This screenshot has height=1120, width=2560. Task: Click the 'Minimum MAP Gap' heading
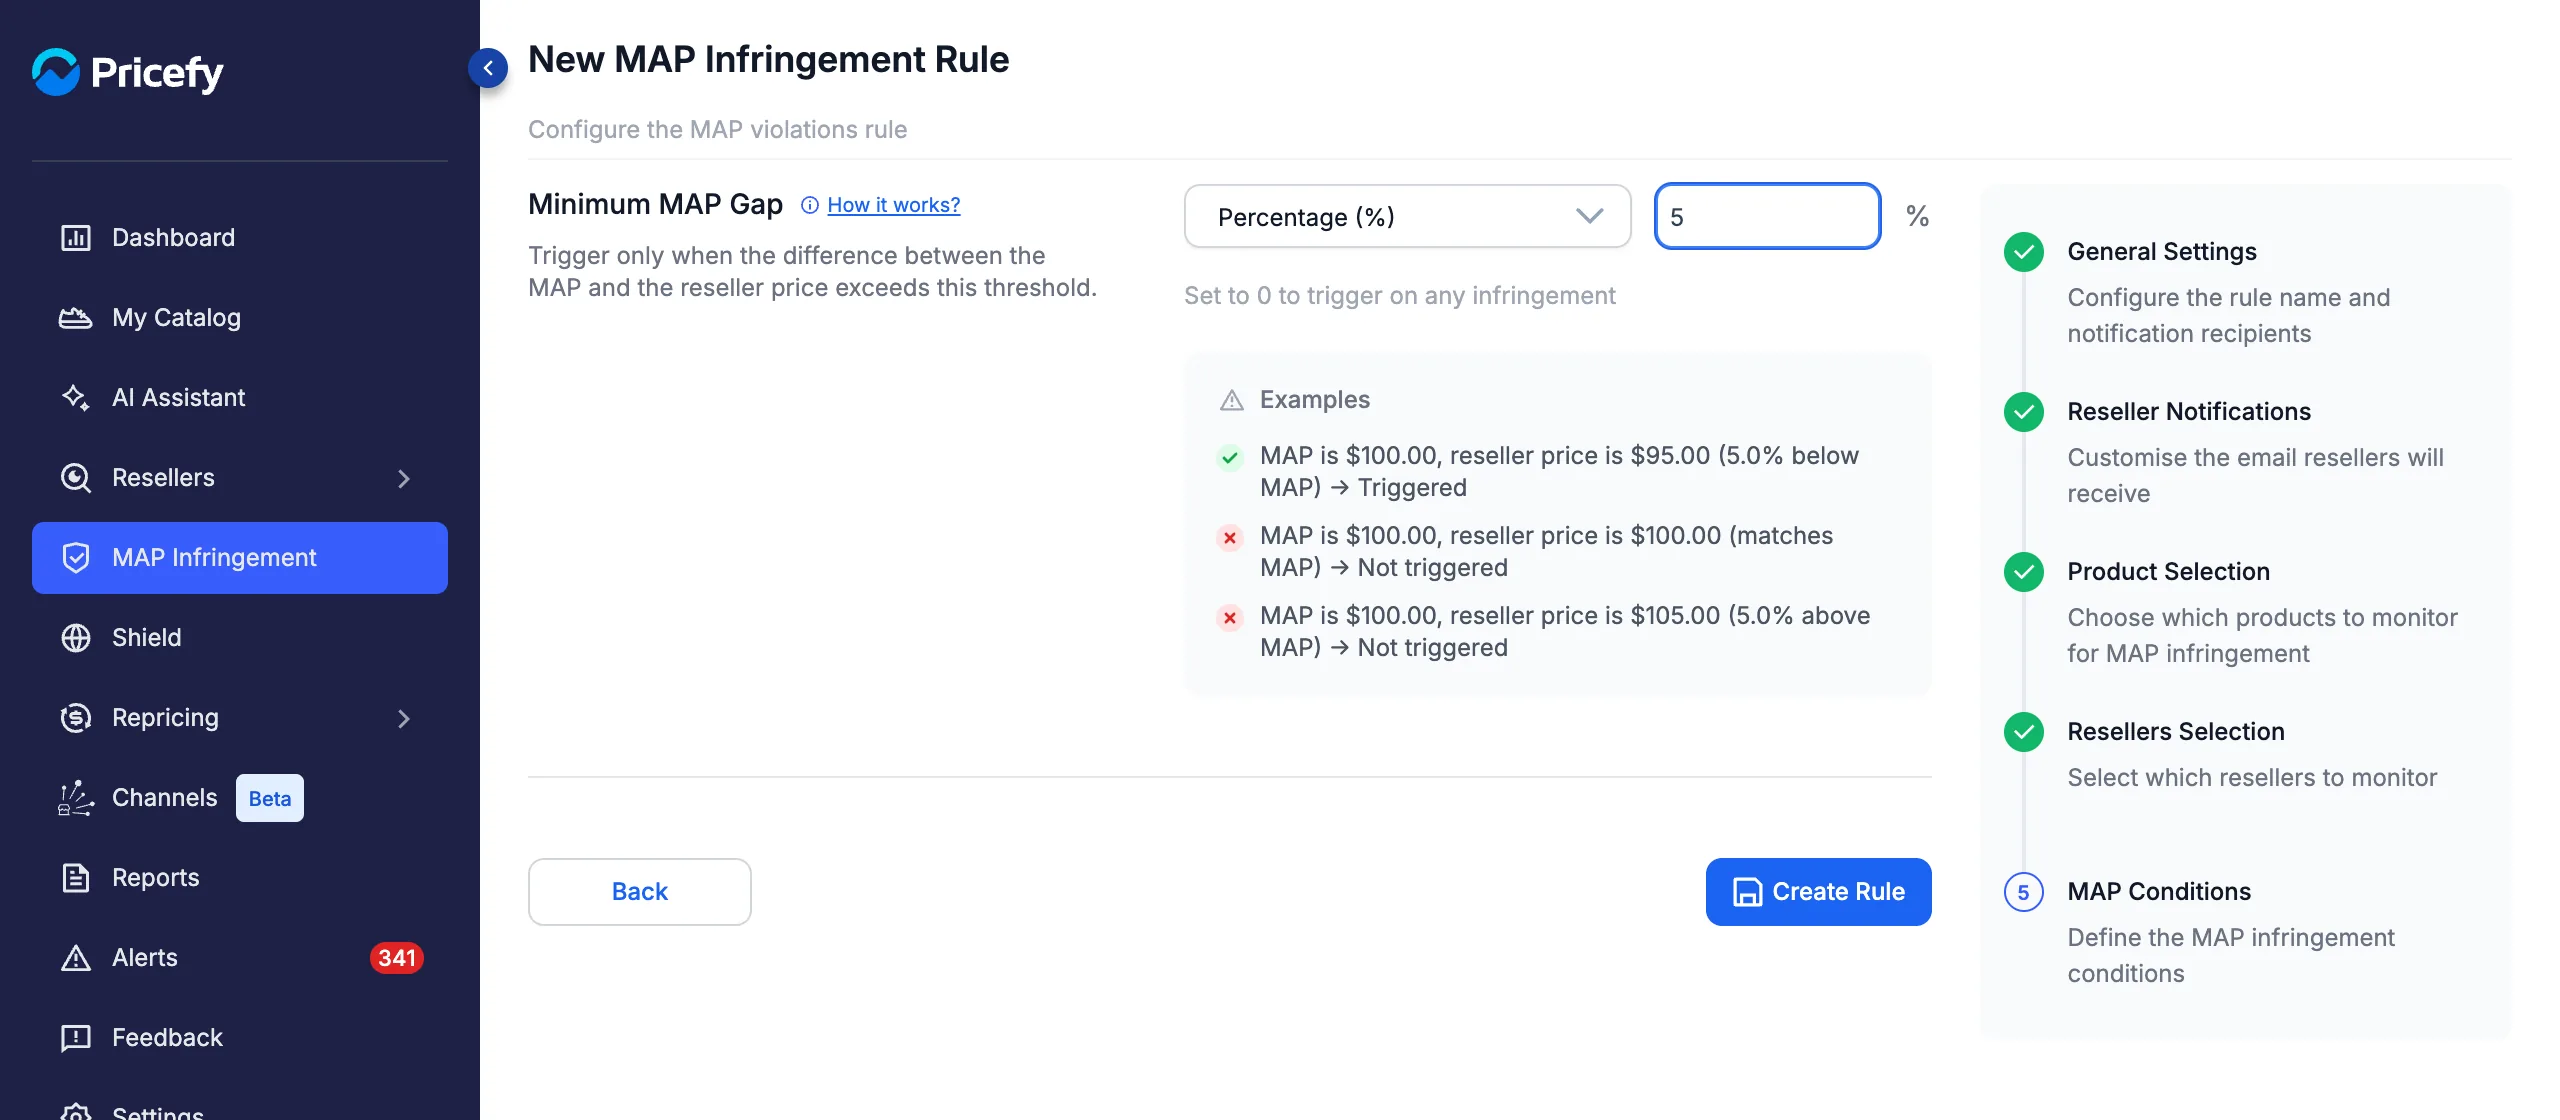(x=656, y=204)
